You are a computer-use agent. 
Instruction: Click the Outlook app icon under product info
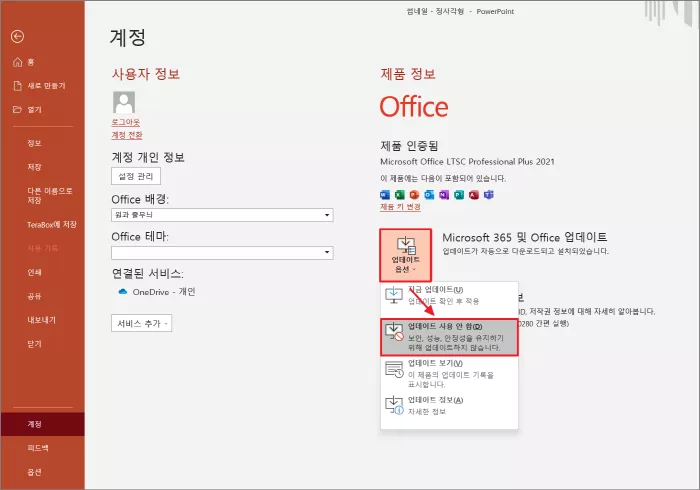[429, 195]
